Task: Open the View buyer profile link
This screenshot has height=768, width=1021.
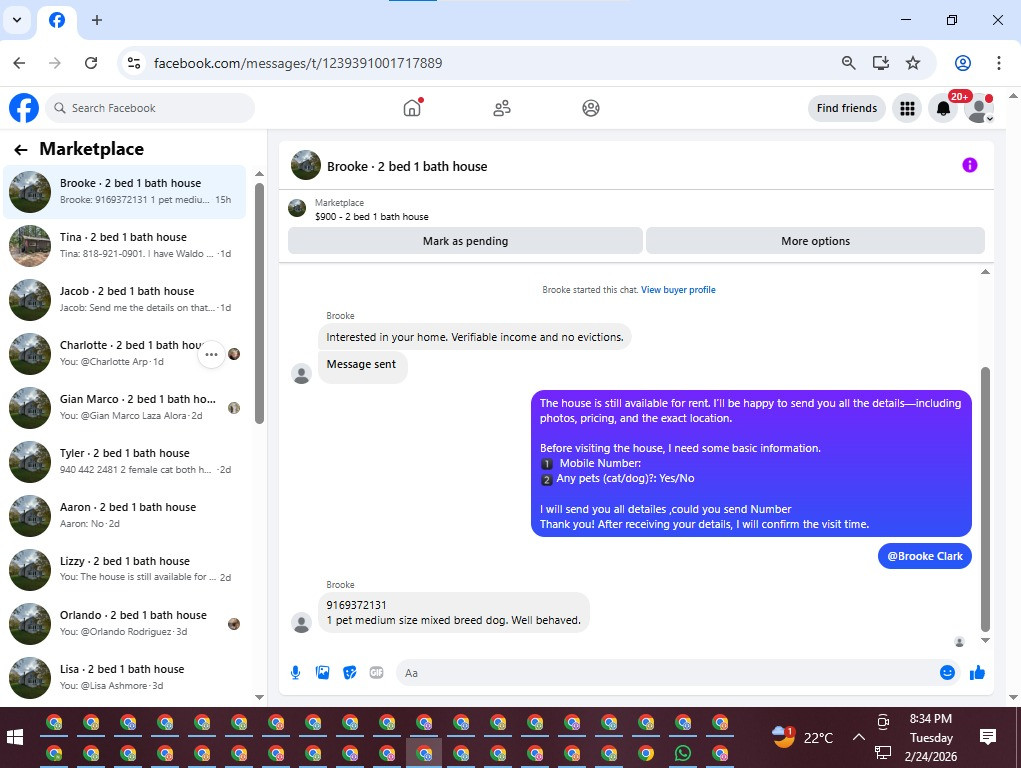Action: [678, 290]
